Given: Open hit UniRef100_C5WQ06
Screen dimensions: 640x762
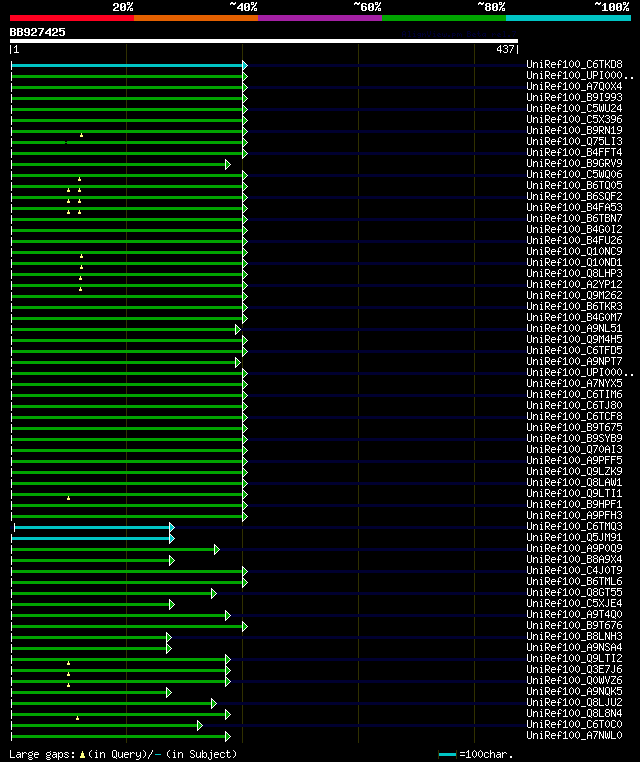Looking at the screenshot, I should tap(574, 174).
